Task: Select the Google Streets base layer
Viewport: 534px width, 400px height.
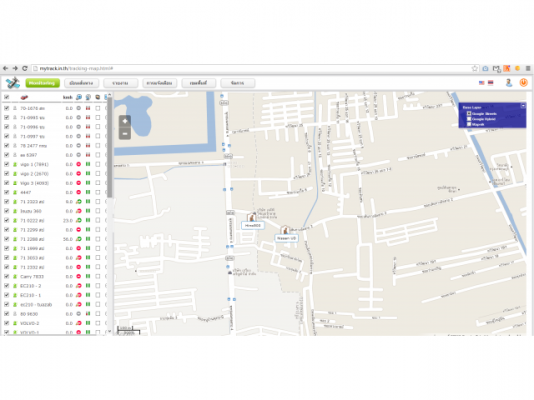Action: click(x=469, y=114)
